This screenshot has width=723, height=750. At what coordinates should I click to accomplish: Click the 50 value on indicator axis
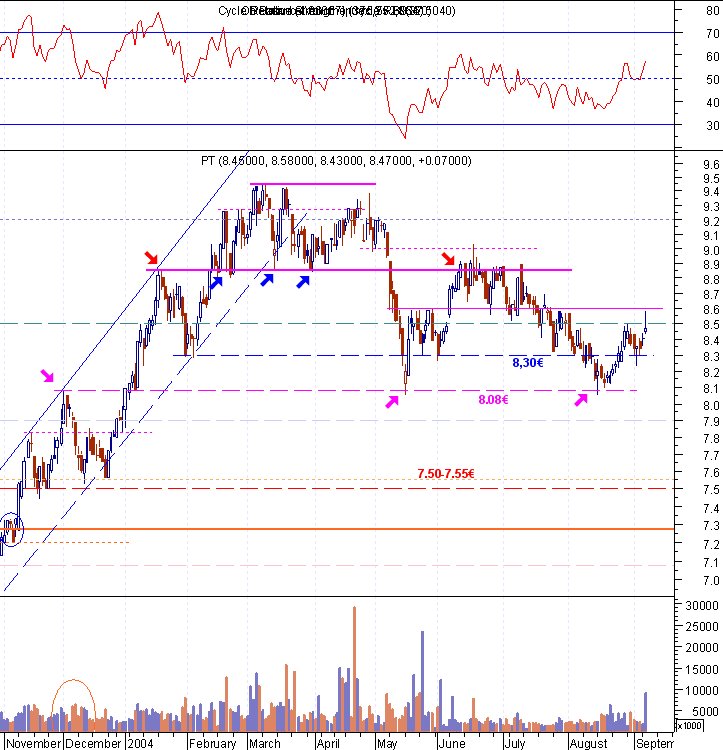tap(712, 79)
